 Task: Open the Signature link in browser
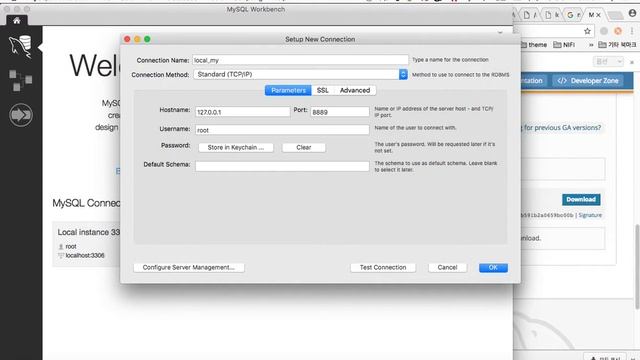(590, 215)
